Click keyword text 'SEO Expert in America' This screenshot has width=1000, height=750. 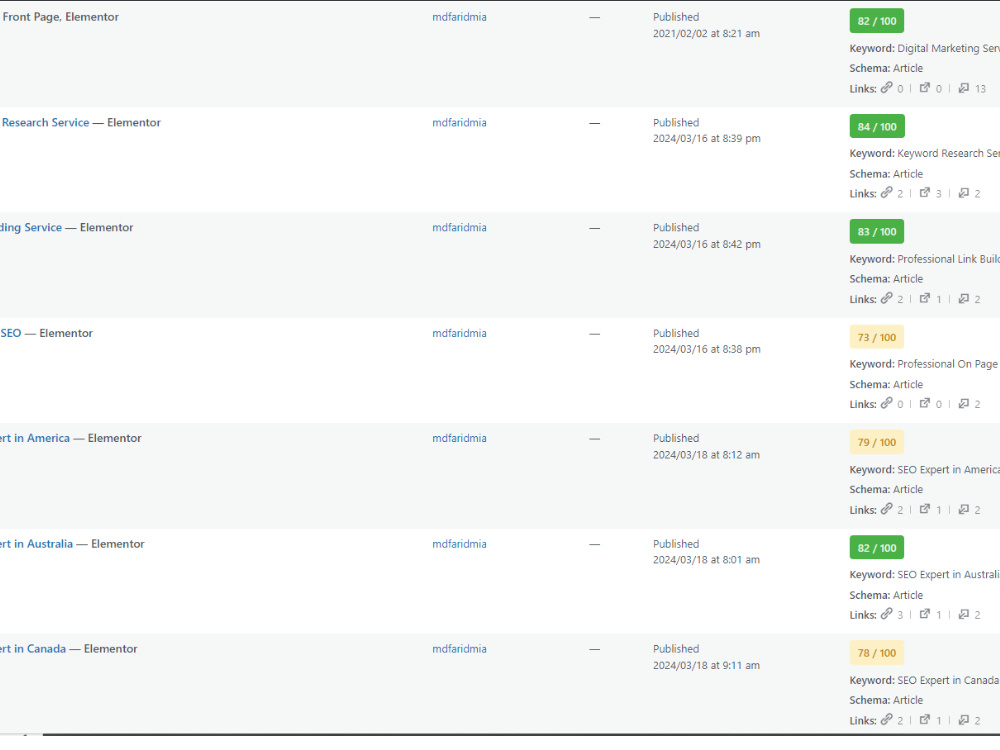pyautogui.click(x=948, y=469)
